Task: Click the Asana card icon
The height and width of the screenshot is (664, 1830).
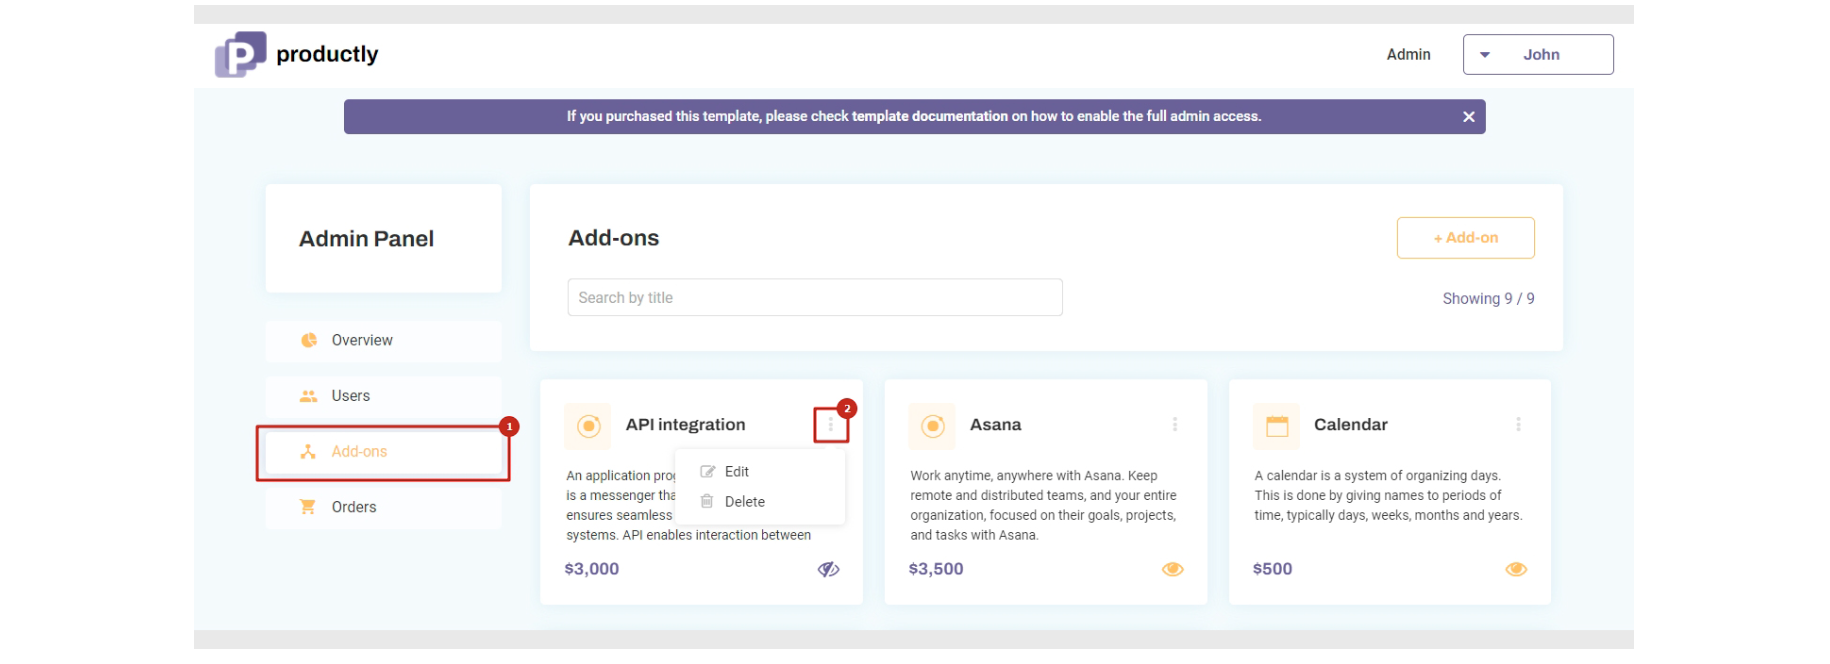Action: 932,426
